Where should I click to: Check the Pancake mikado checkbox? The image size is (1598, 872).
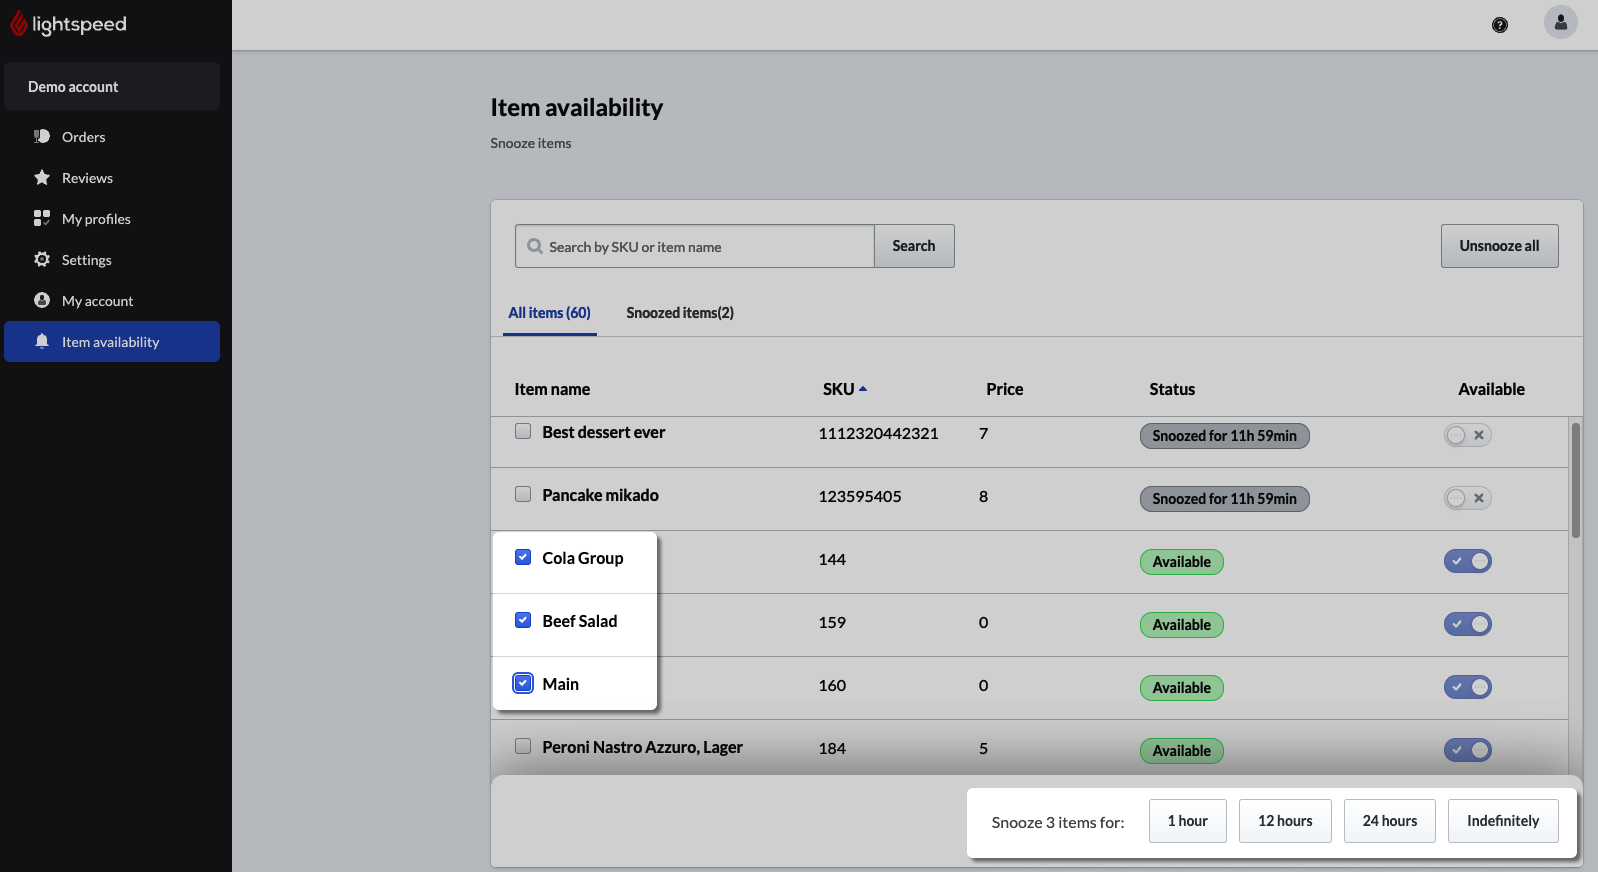pos(523,494)
